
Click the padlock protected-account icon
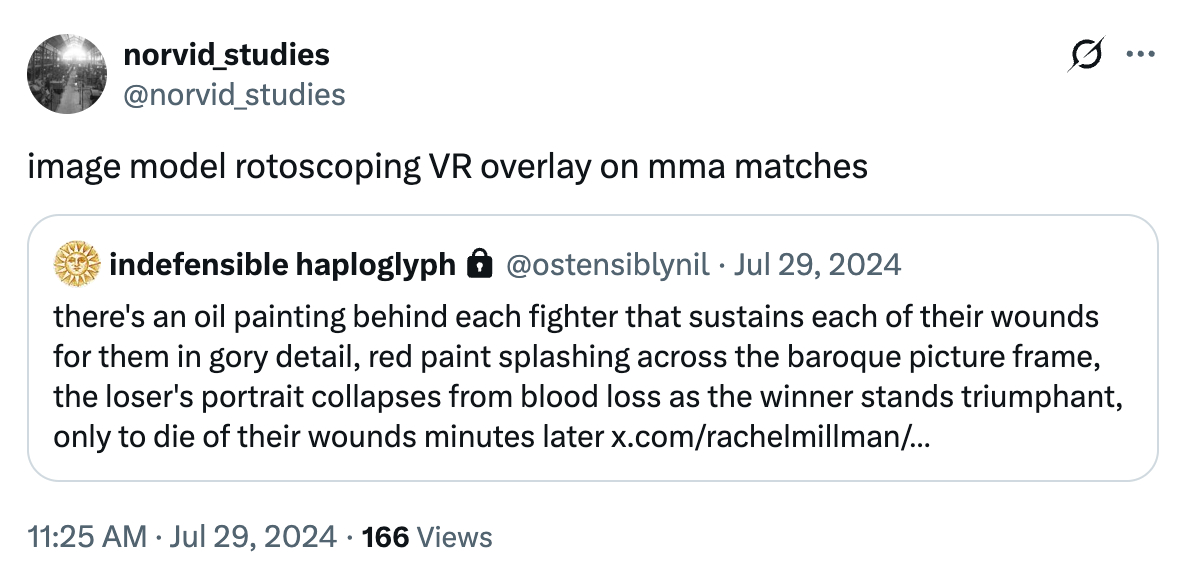(x=480, y=264)
